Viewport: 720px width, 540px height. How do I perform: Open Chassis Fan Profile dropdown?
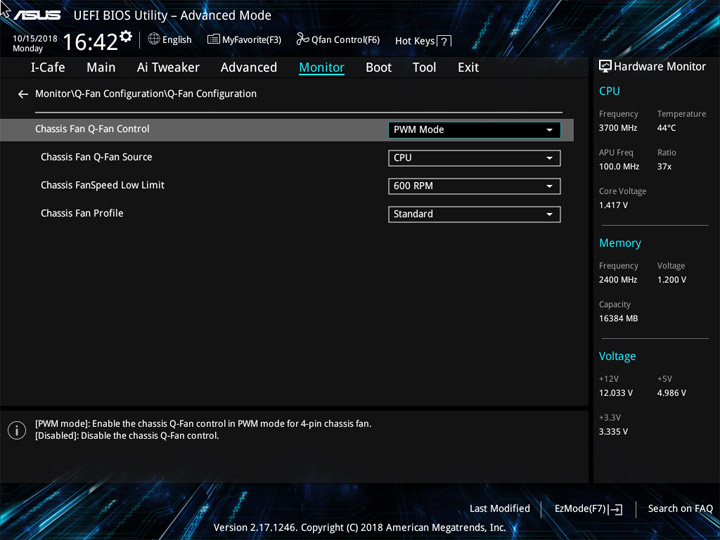(474, 214)
